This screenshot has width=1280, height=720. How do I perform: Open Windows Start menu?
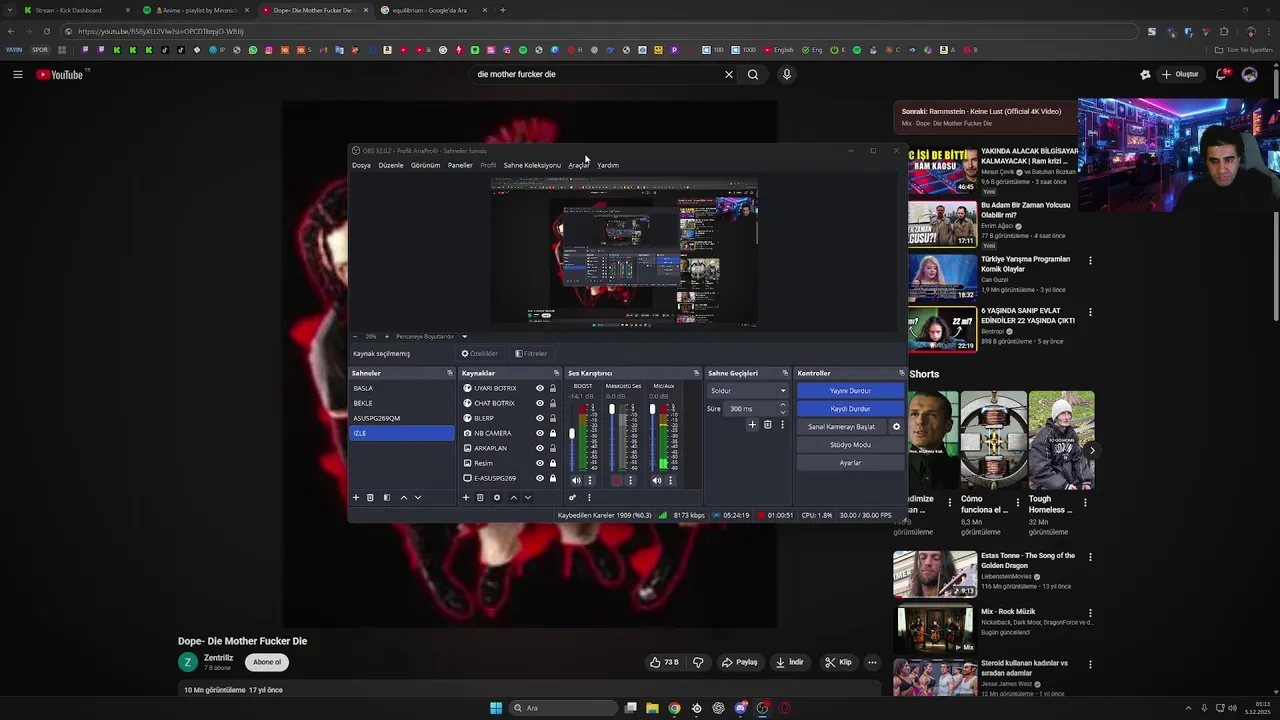tap(496, 708)
